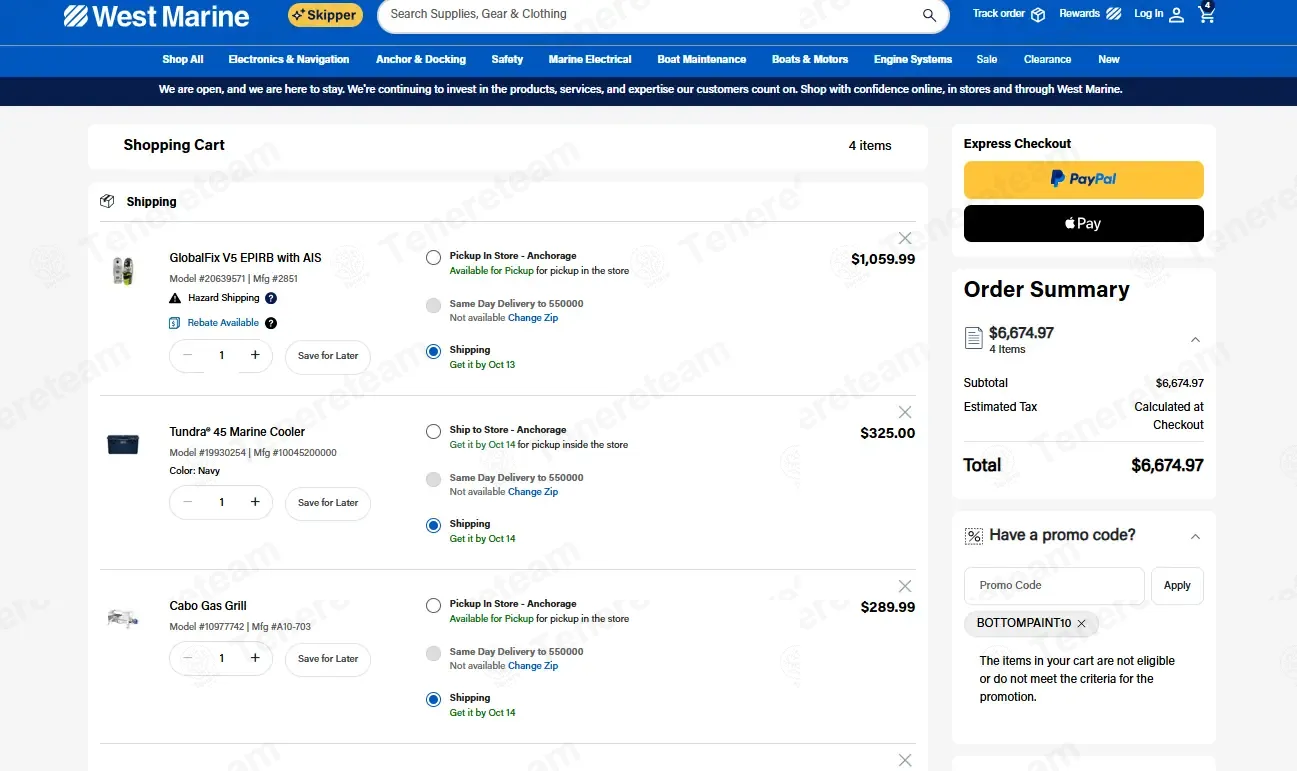Click the Rewards stripes icon
1297x771 pixels.
pos(1114,14)
